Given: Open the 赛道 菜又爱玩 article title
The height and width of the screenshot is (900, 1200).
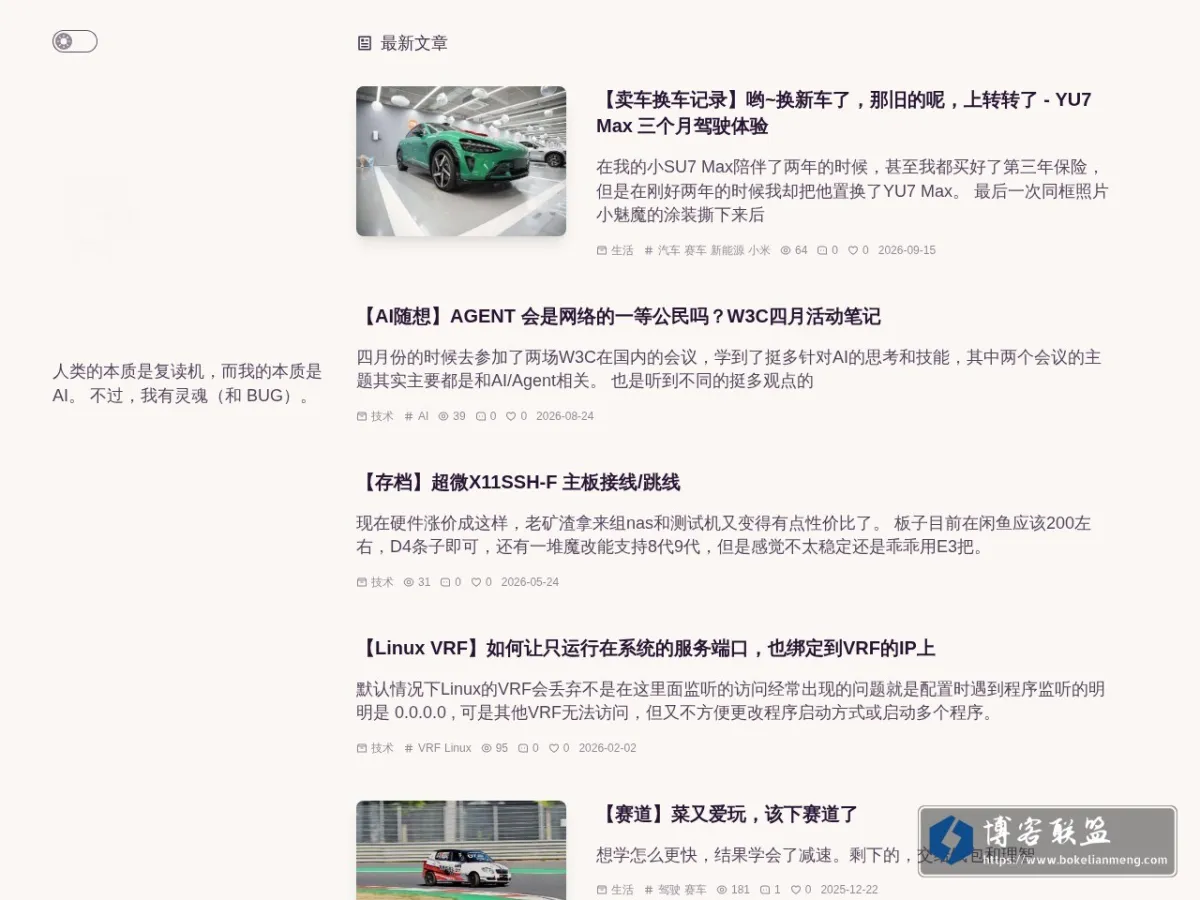Looking at the screenshot, I should [x=727, y=815].
